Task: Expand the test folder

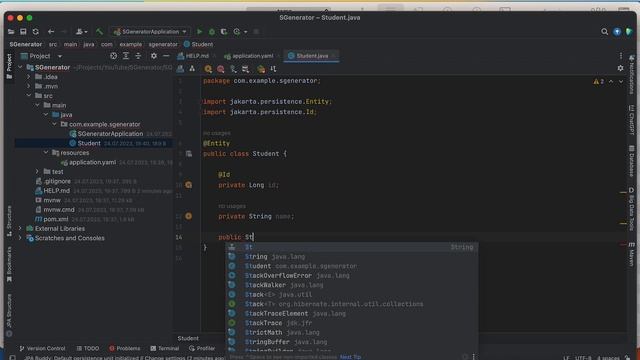Action: (x=37, y=172)
